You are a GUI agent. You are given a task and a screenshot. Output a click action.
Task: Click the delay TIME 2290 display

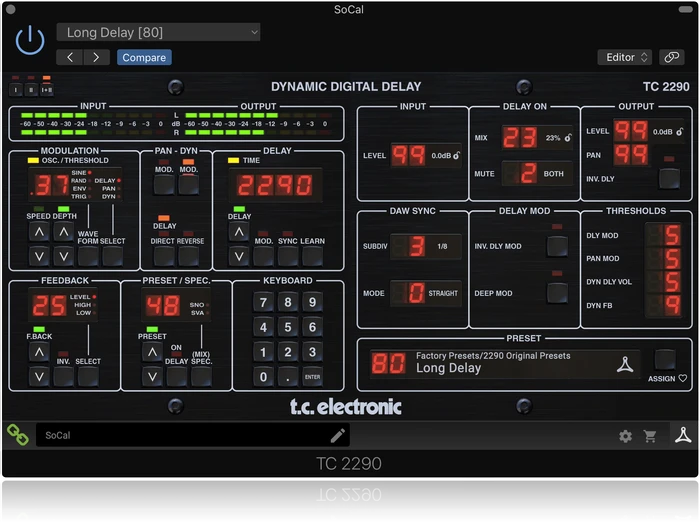[275, 185]
